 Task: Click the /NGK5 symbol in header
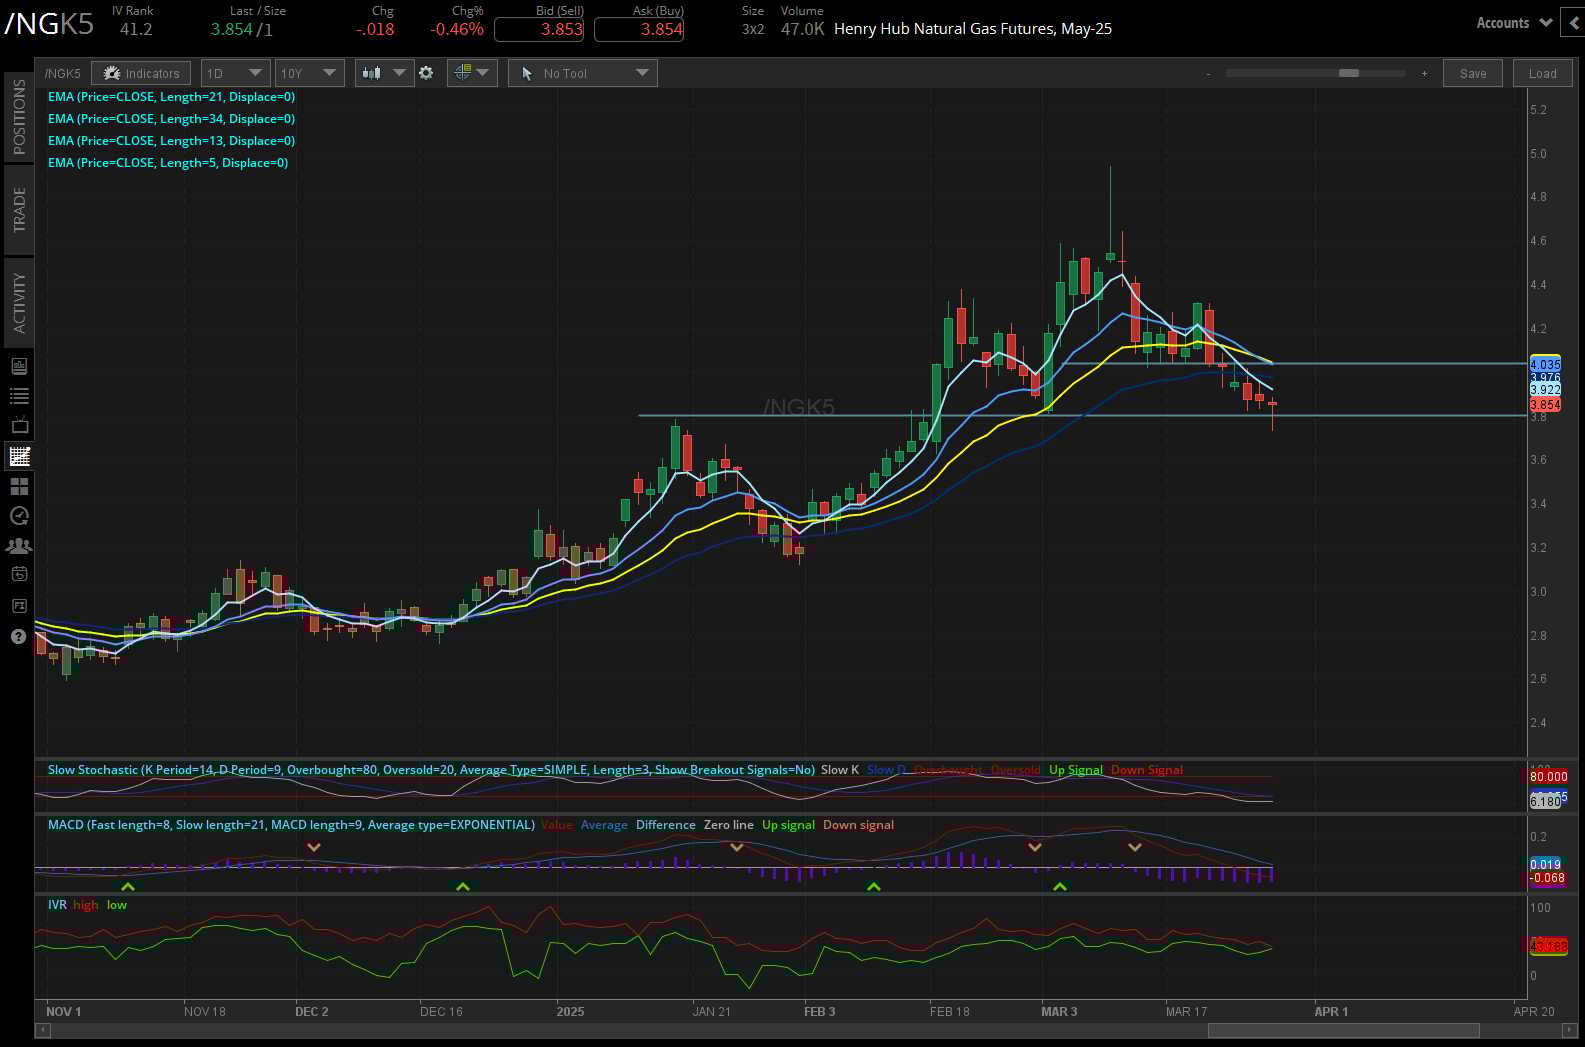pyautogui.click(x=50, y=24)
